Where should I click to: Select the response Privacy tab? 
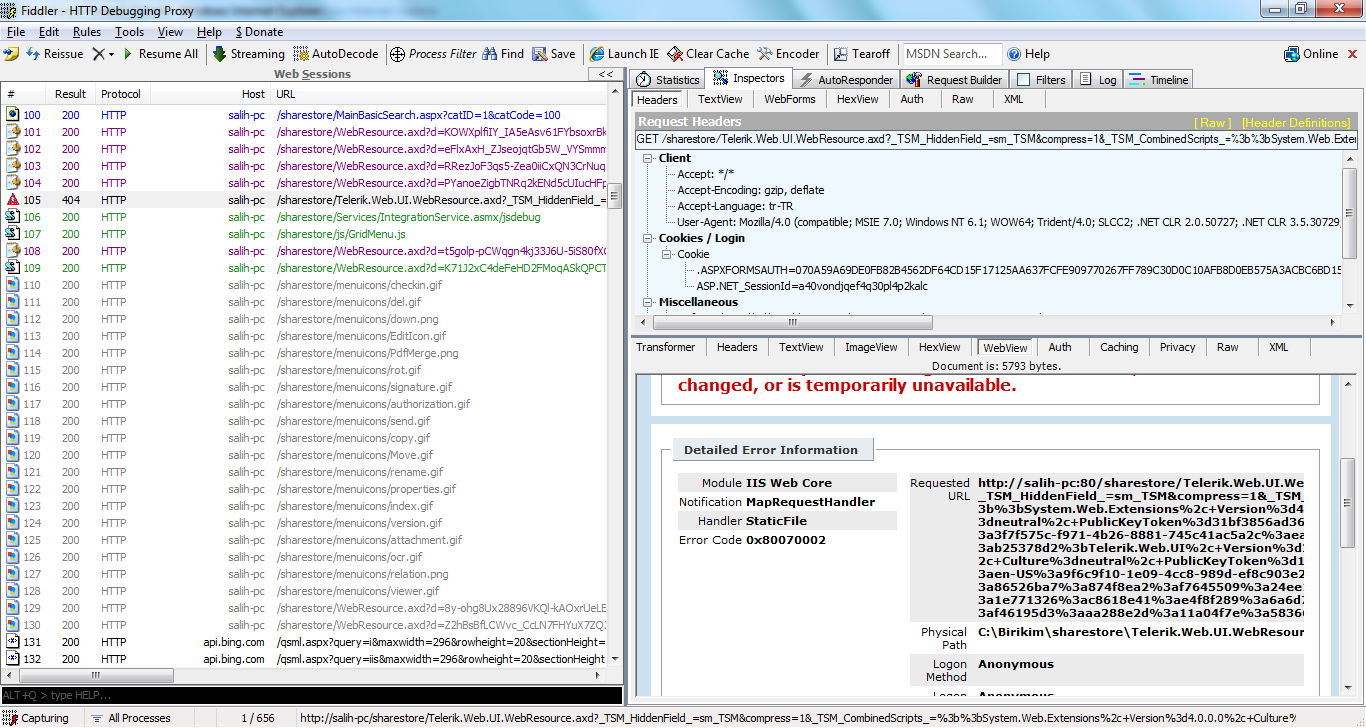pyautogui.click(x=1177, y=347)
